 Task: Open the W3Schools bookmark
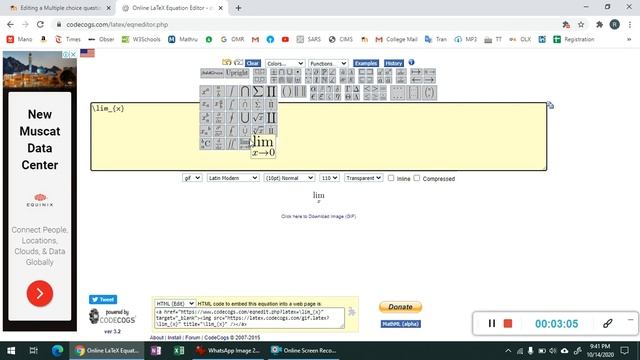coord(141,39)
